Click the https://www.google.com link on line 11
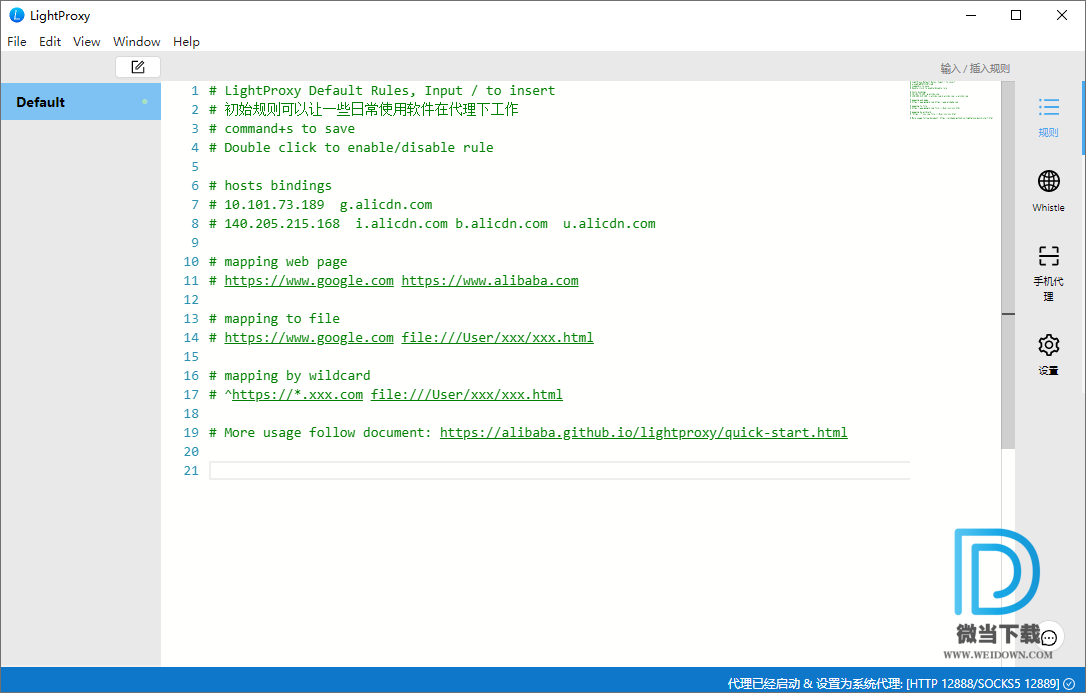 [x=309, y=280]
